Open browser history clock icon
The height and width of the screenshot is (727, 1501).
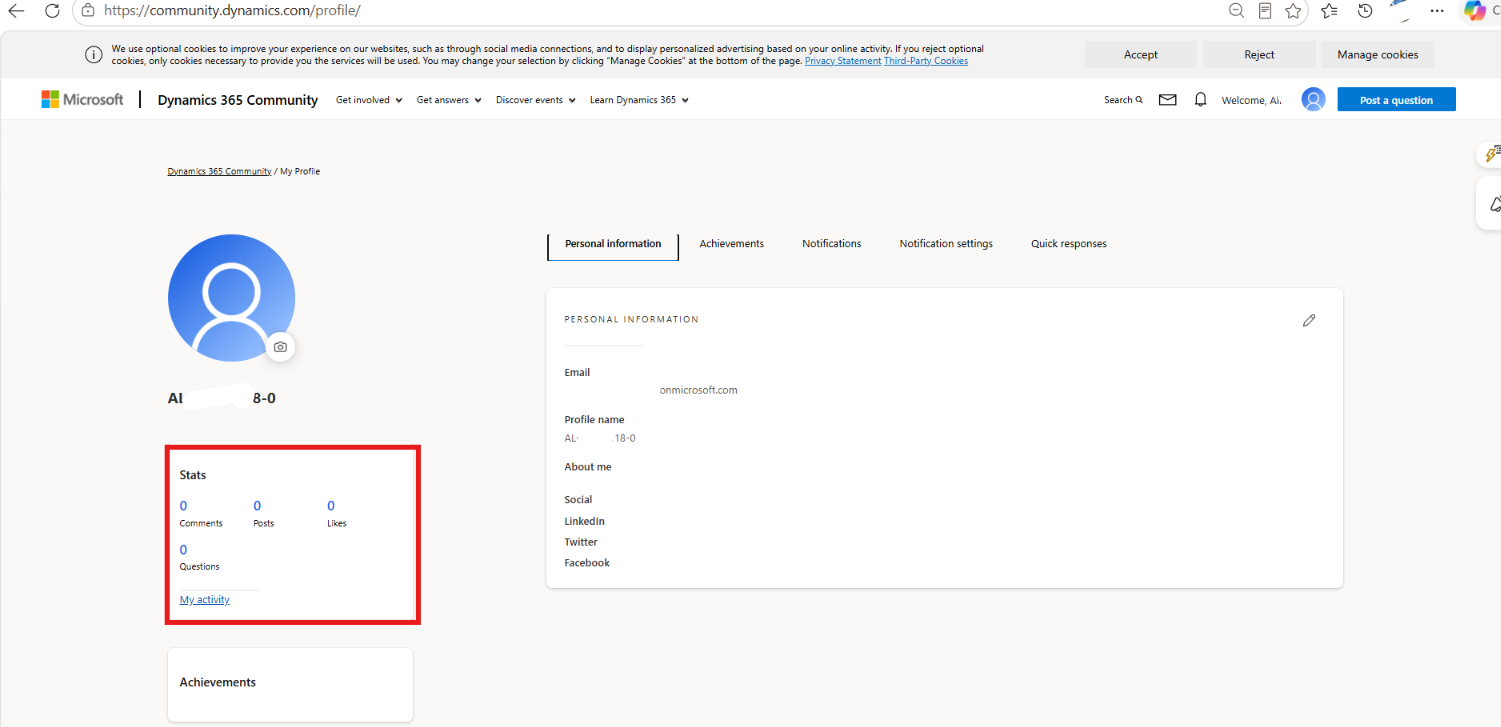tap(1365, 10)
